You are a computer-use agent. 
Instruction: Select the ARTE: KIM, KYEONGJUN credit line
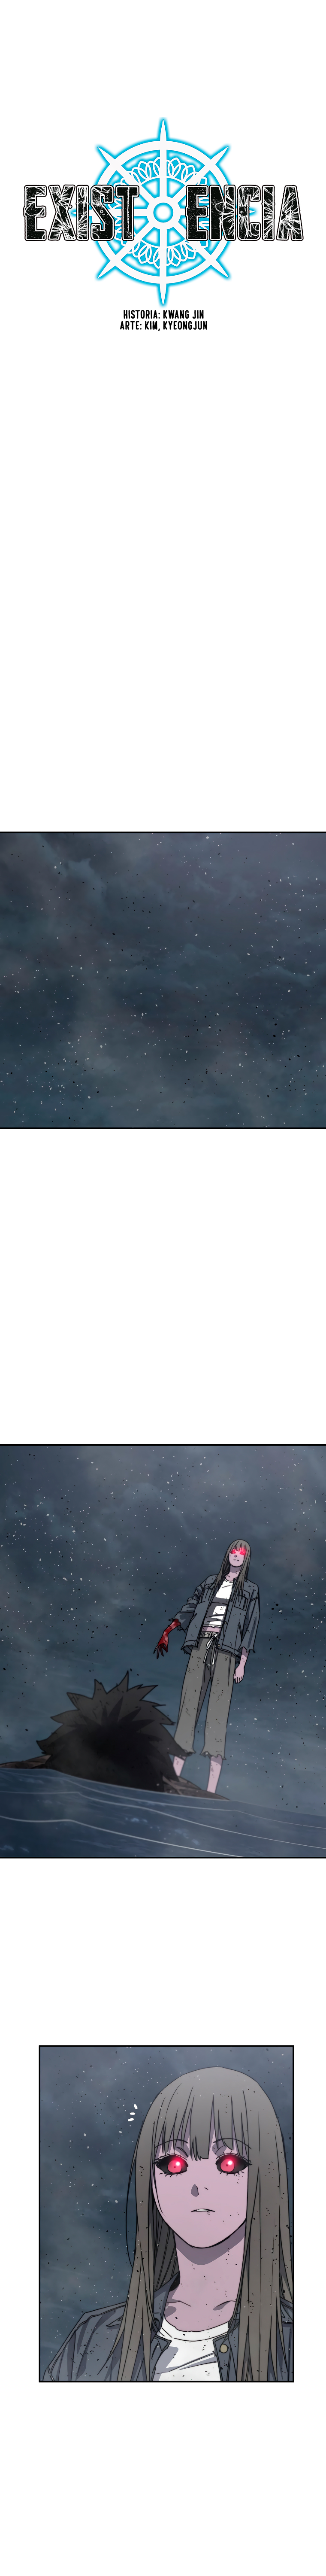[x=163, y=325]
